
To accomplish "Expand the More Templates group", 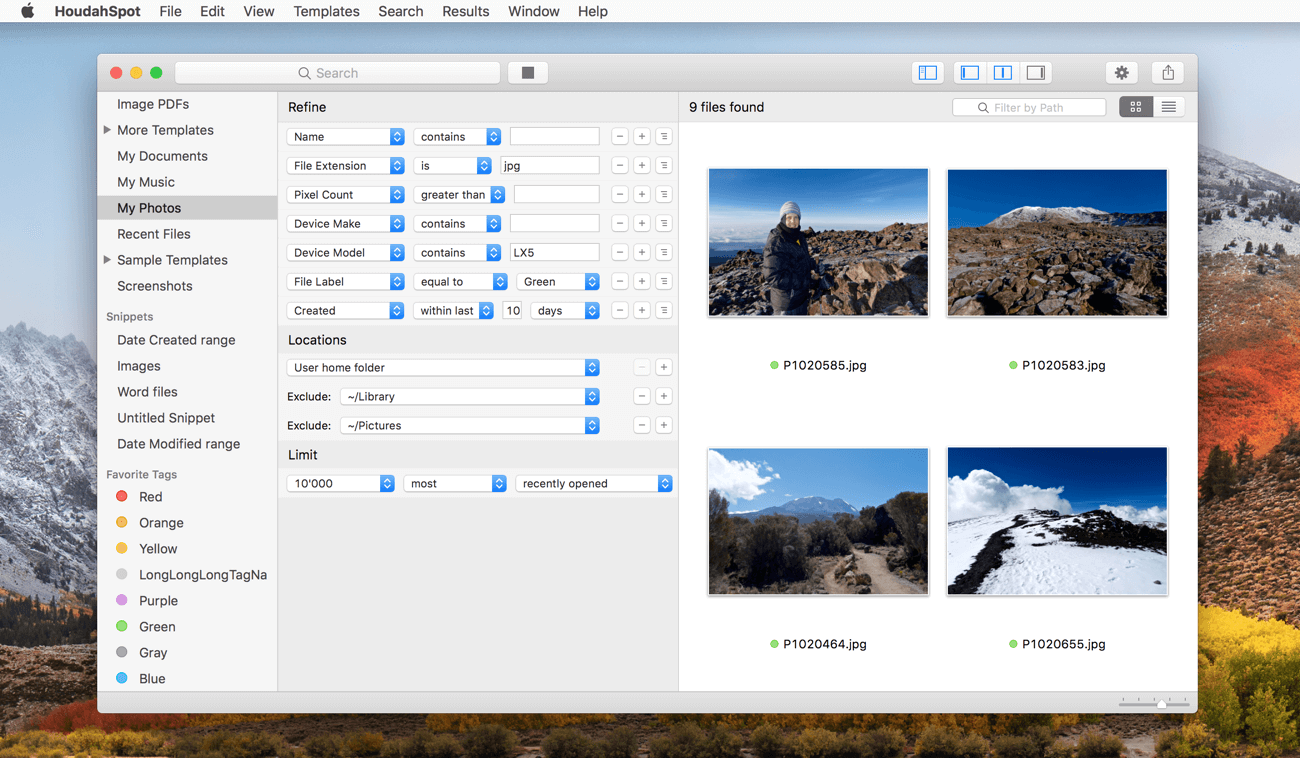I will coord(107,130).
